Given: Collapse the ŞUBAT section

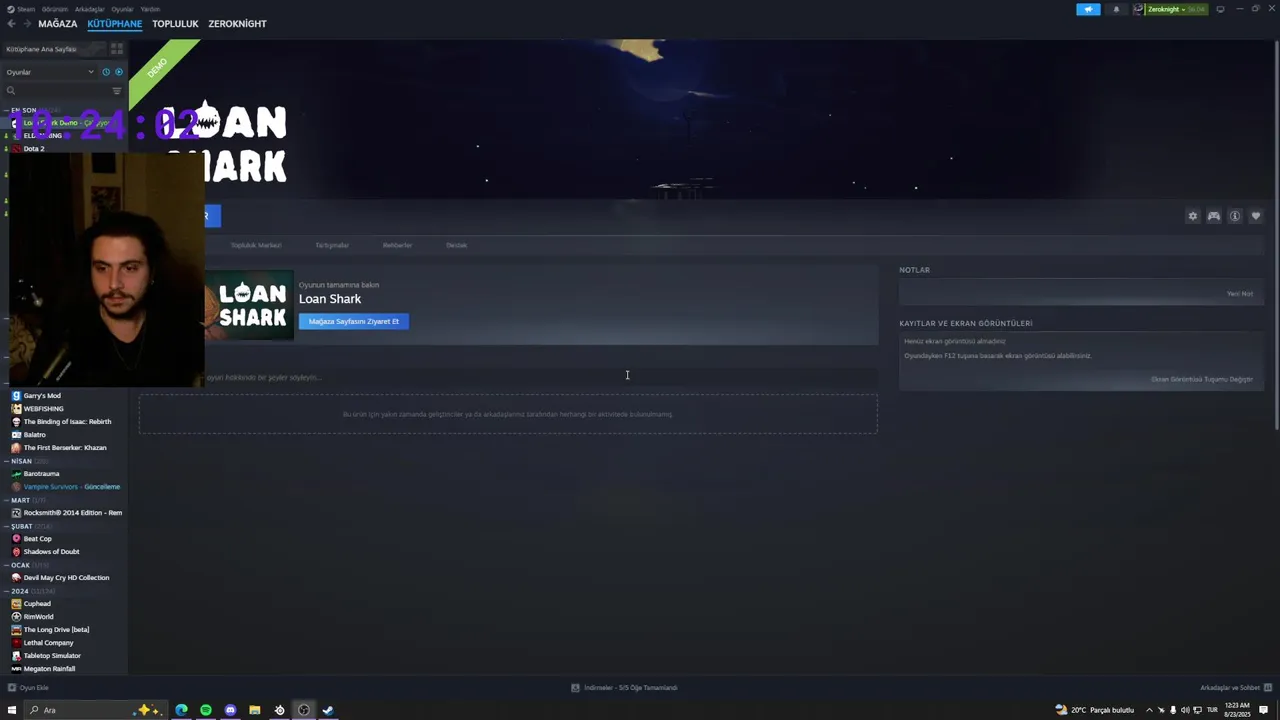Looking at the screenshot, I should pyautogui.click(x=7, y=526).
